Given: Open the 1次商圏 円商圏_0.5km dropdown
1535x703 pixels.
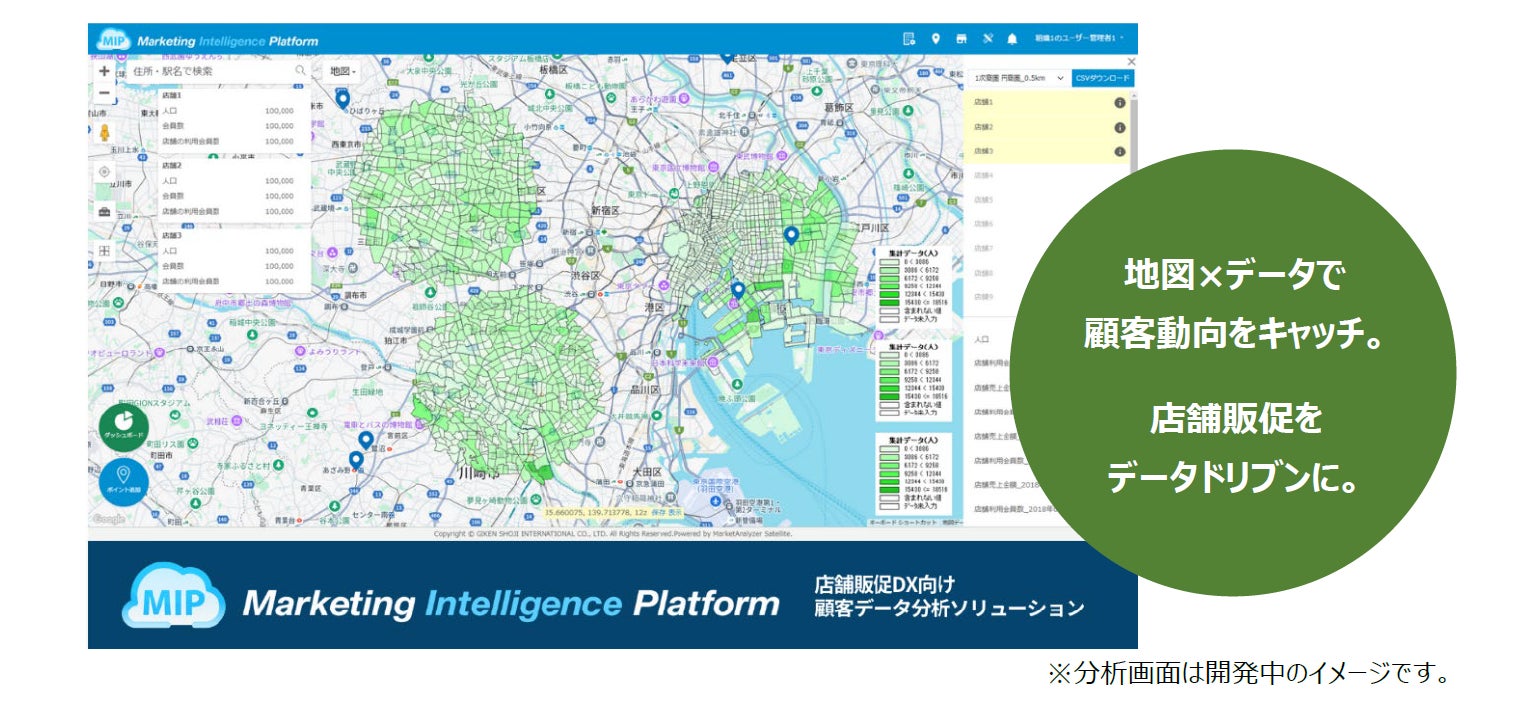Looking at the screenshot, I should tap(1019, 77).
